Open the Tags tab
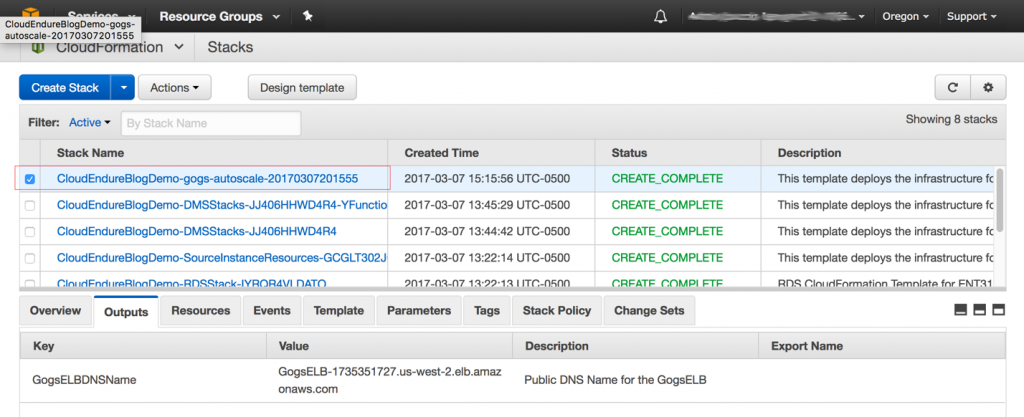This screenshot has height=417, width=1024. tap(487, 311)
